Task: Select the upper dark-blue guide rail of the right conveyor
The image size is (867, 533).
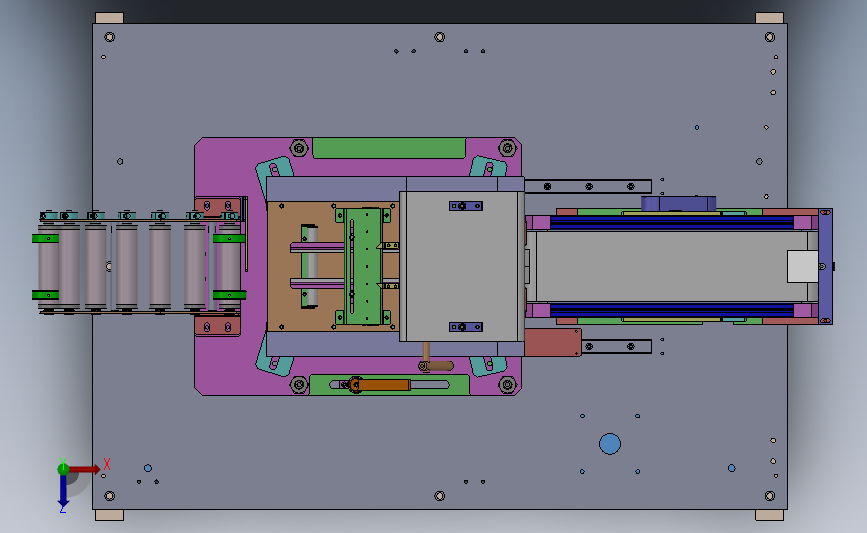Action: tap(672, 222)
